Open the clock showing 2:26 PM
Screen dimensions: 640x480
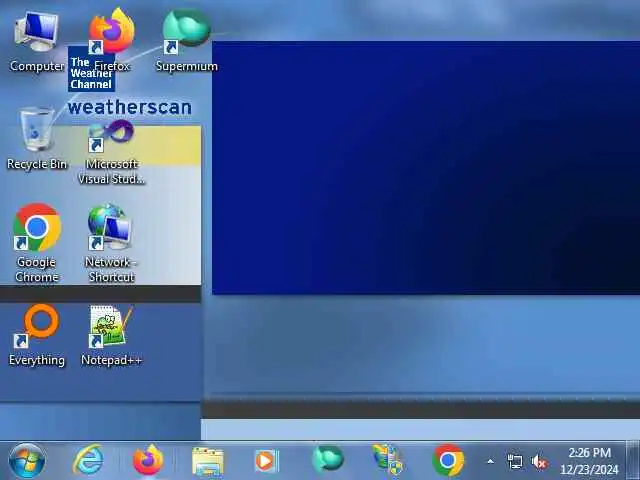589,461
